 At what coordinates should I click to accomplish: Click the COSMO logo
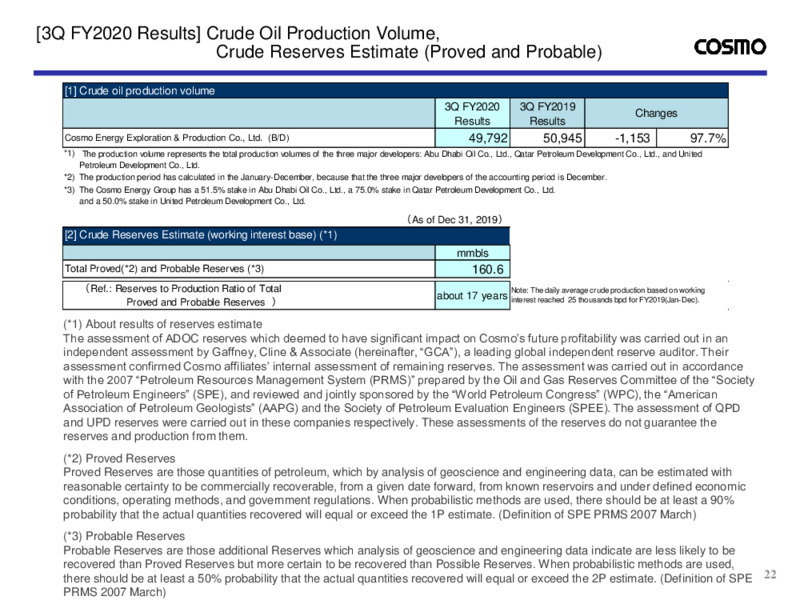click(730, 46)
